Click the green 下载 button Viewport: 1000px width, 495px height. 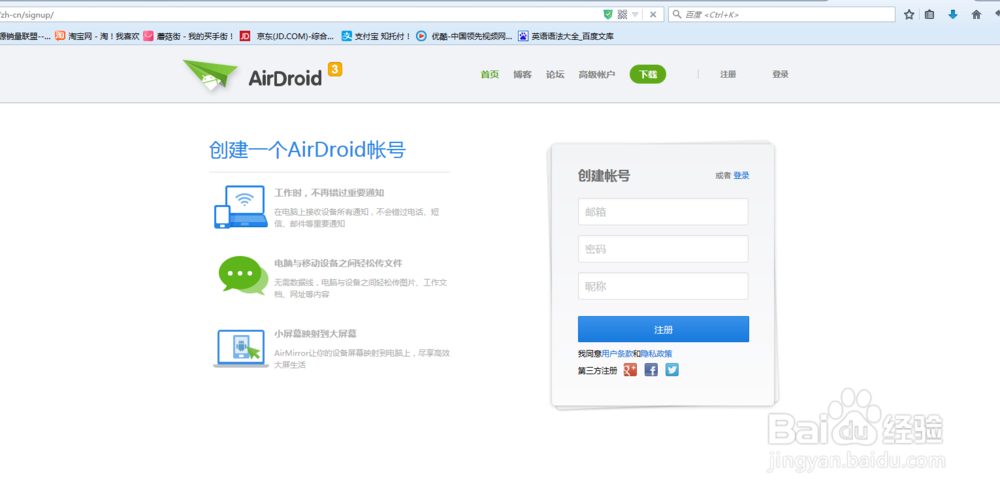point(647,75)
